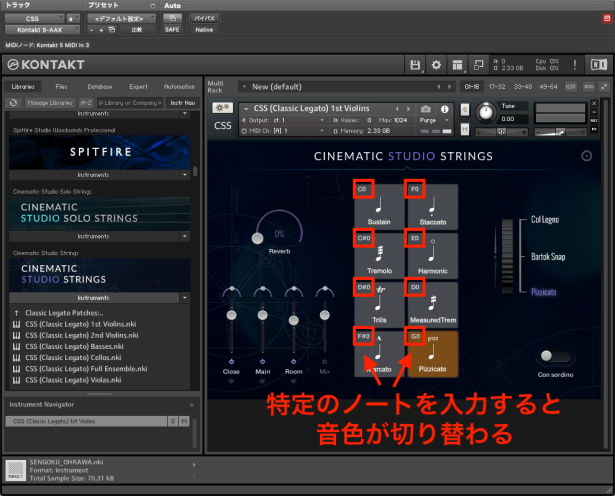
Task: Click the SAFE button
Action: tap(172, 30)
